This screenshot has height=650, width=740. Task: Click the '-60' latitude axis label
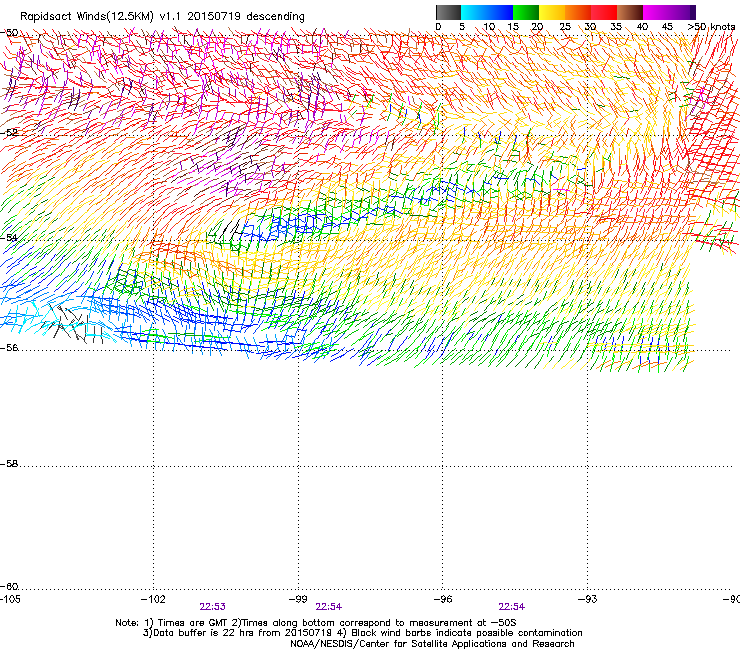coord(9,587)
